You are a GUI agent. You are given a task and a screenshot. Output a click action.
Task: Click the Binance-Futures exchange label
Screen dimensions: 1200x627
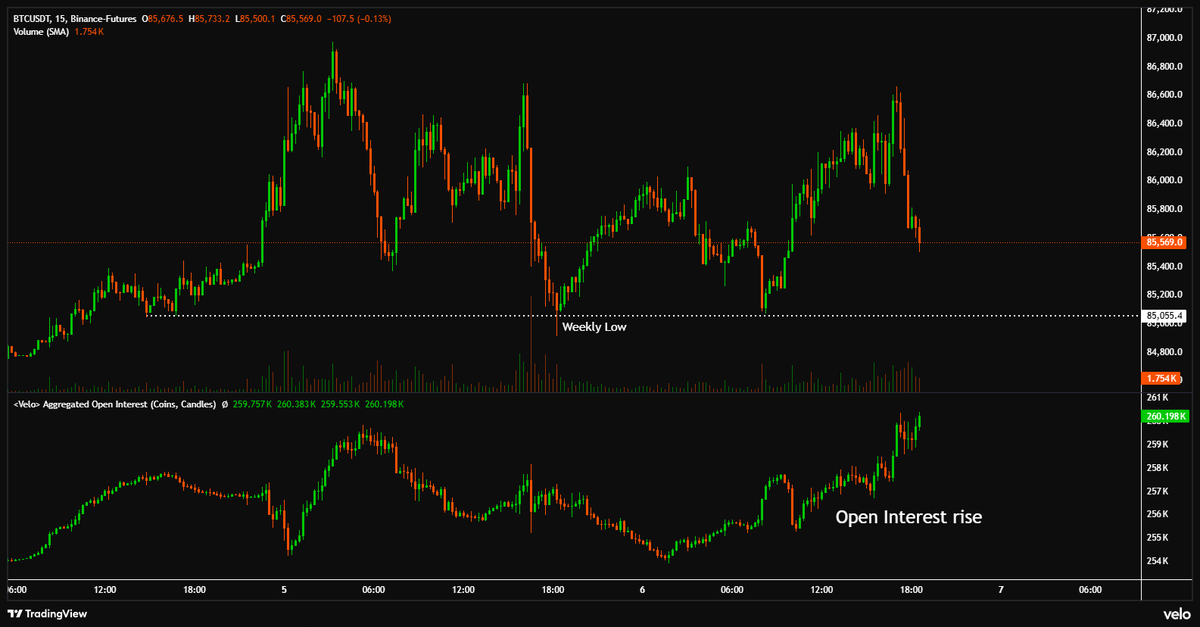pyautogui.click(x=104, y=19)
